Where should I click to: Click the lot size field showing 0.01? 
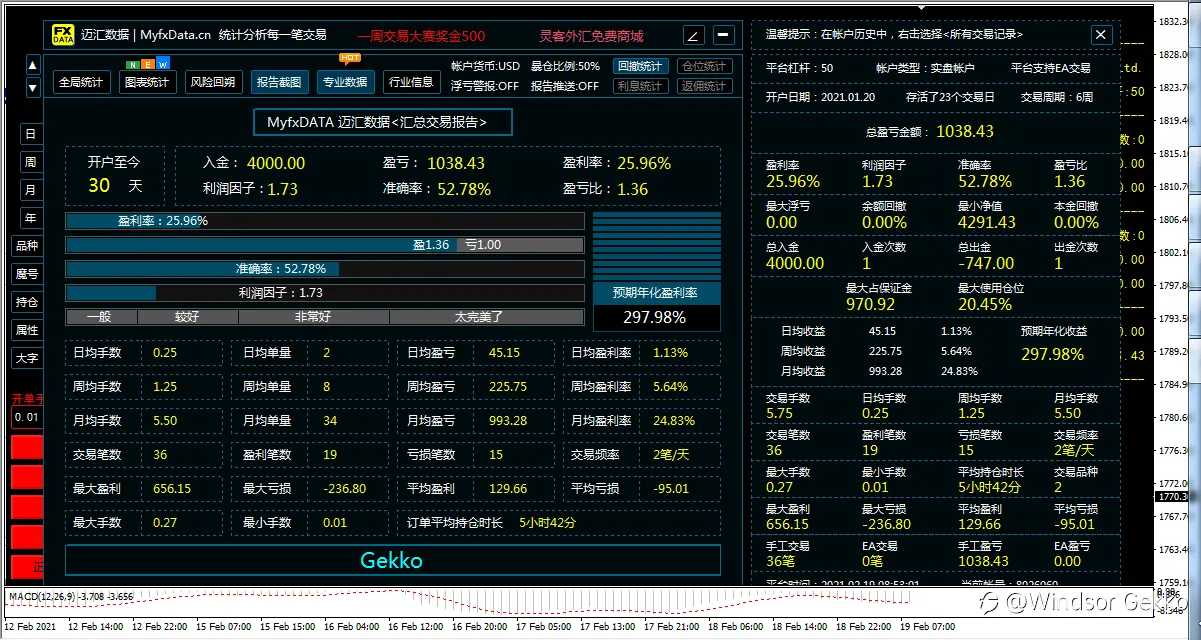pos(27,417)
